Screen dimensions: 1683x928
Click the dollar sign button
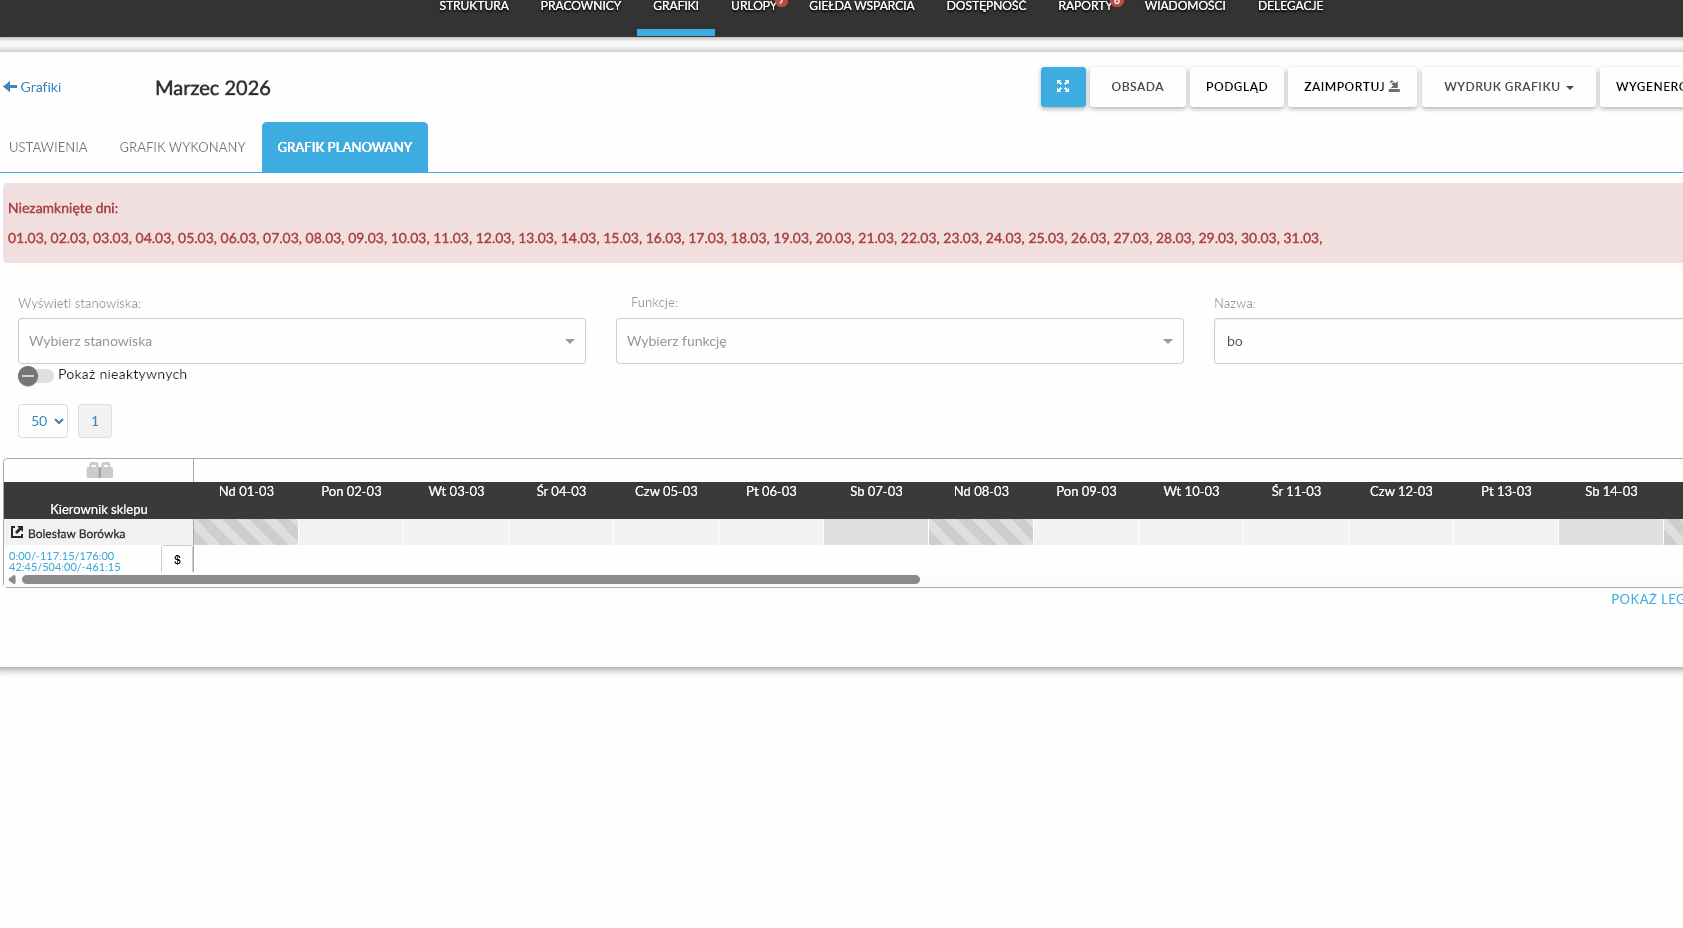pyautogui.click(x=177, y=559)
